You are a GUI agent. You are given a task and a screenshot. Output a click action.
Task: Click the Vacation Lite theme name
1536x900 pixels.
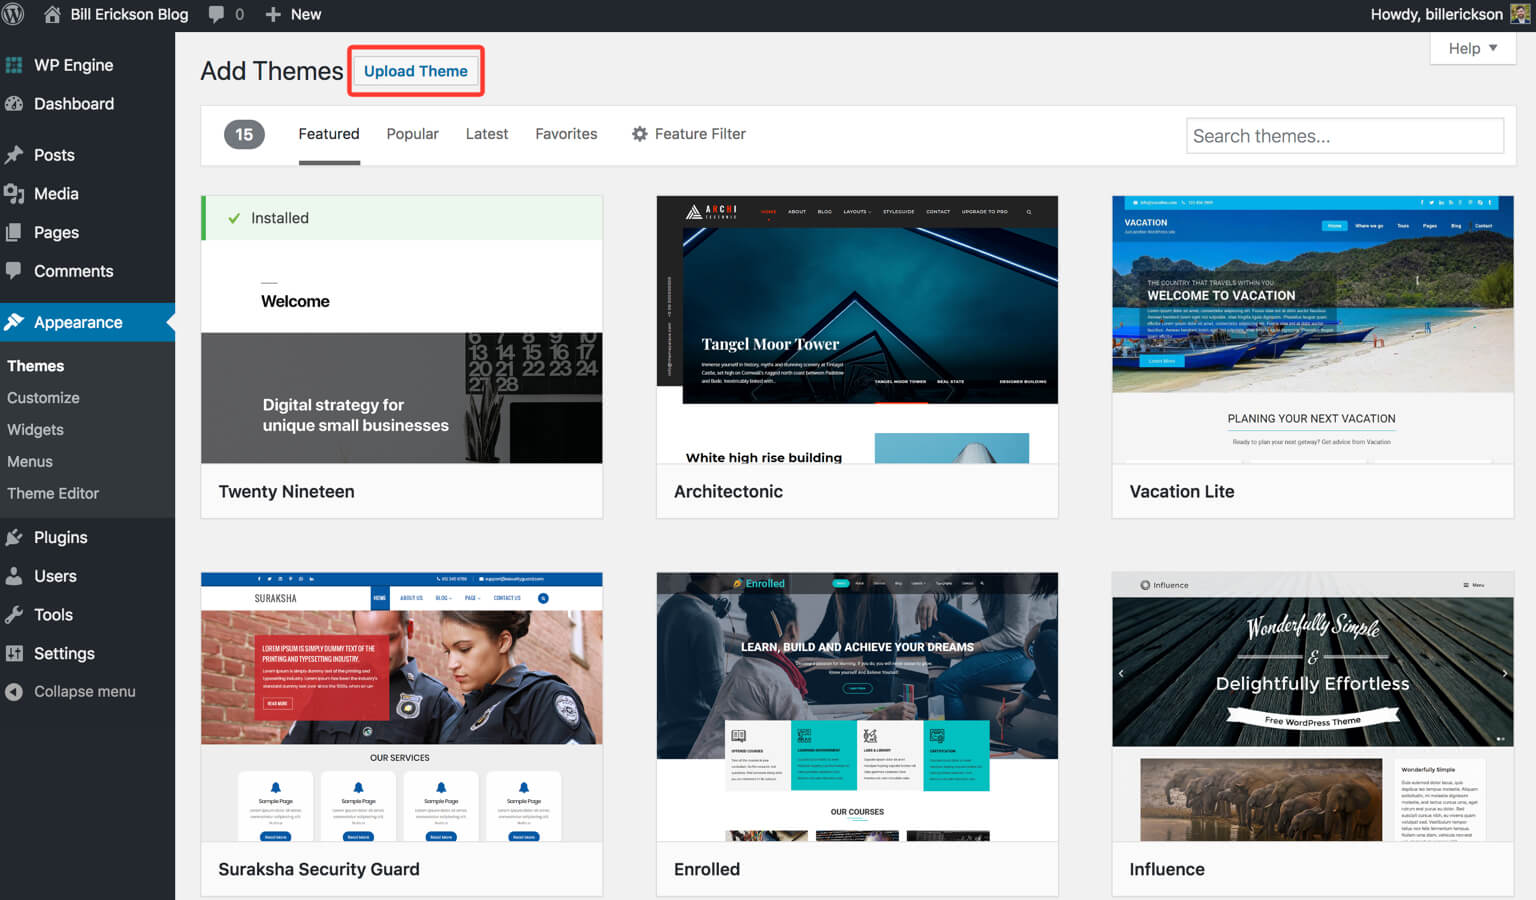pos(1182,492)
